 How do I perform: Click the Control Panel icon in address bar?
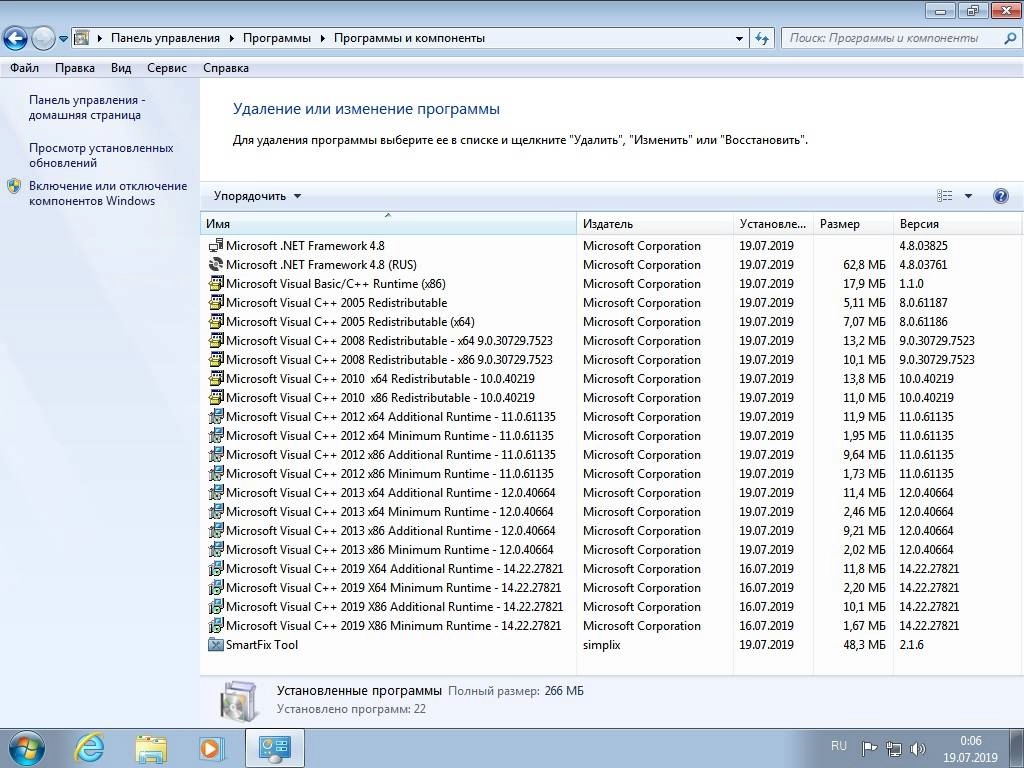81,38
